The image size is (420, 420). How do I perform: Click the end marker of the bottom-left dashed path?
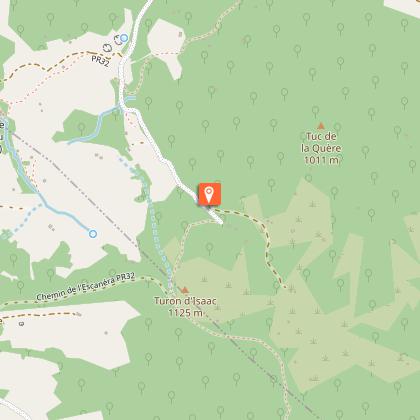tap(78, 314)
